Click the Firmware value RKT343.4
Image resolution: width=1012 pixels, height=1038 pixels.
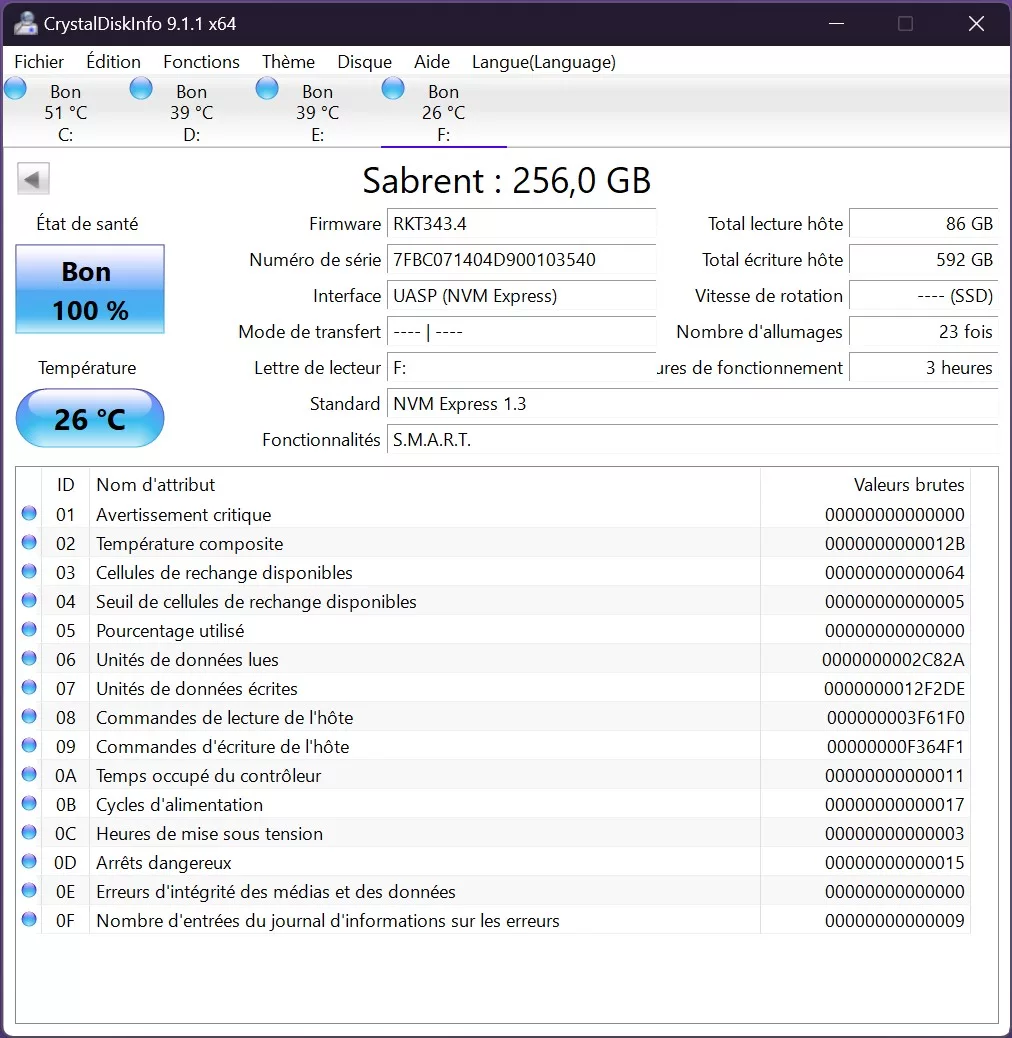click(x=521, y=224)
